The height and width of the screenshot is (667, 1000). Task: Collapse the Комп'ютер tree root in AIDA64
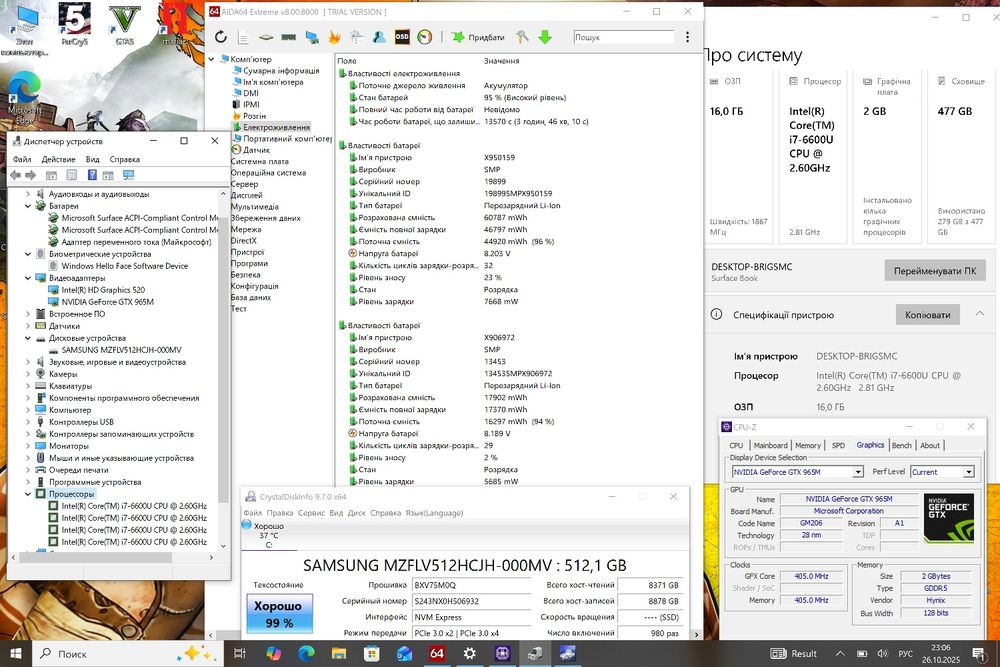[x=212, y=59]
